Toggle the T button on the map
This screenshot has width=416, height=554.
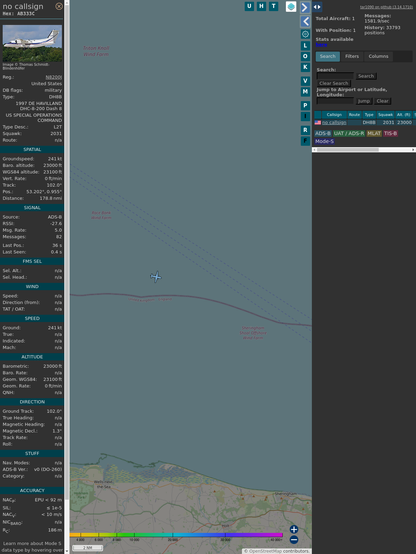click(273, 6)
